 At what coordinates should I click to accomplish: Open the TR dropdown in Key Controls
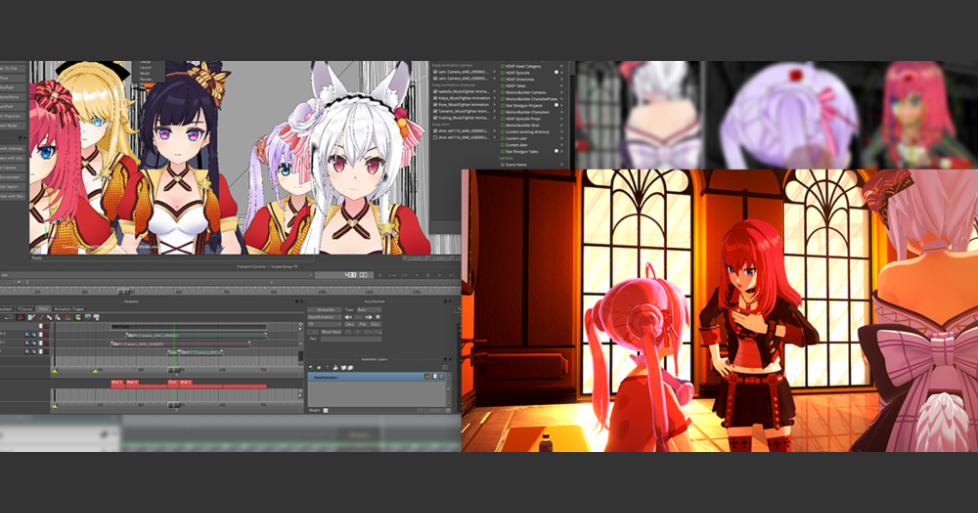pos(324,324)
